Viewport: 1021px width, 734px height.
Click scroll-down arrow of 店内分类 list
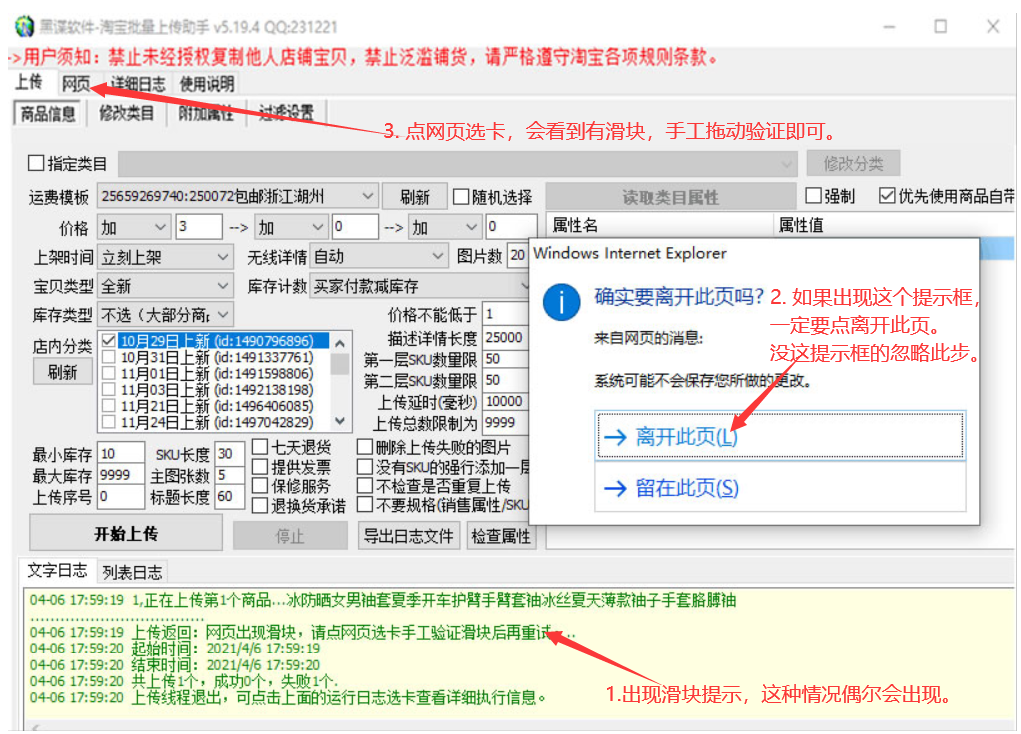click(x=340, y=421)
